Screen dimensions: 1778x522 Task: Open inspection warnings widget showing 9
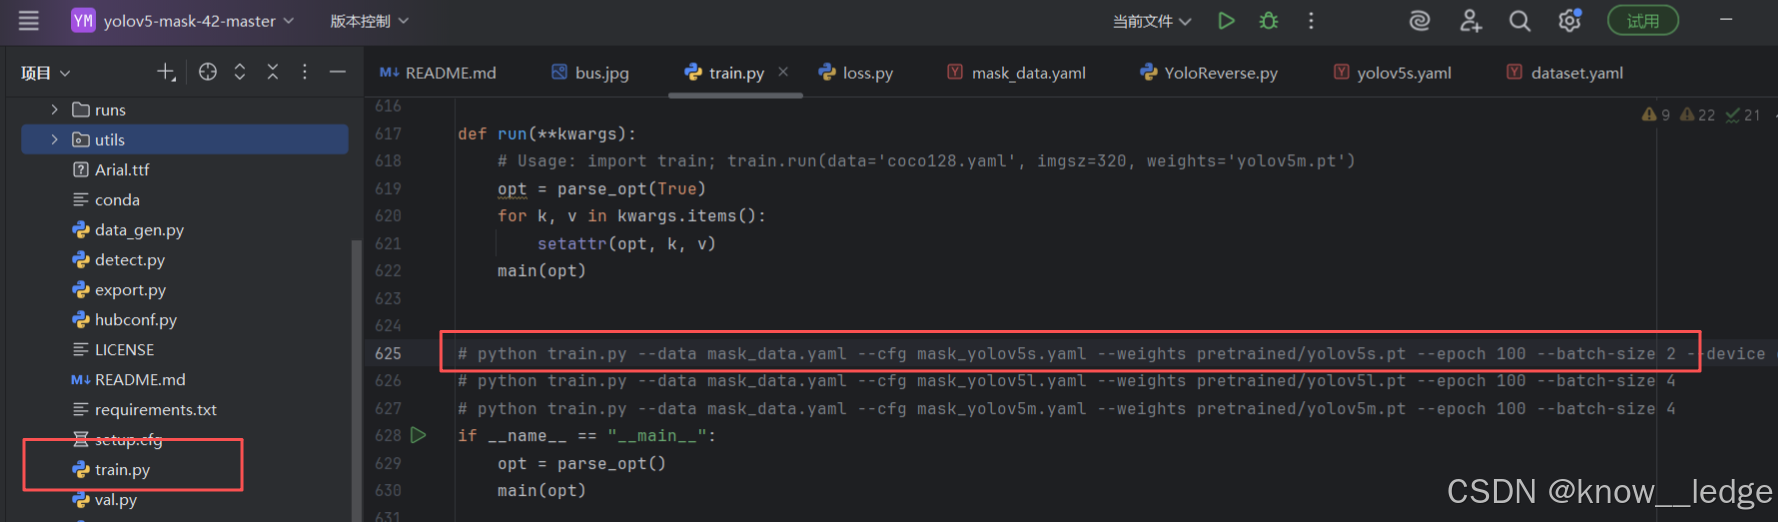click(1656, 115)
